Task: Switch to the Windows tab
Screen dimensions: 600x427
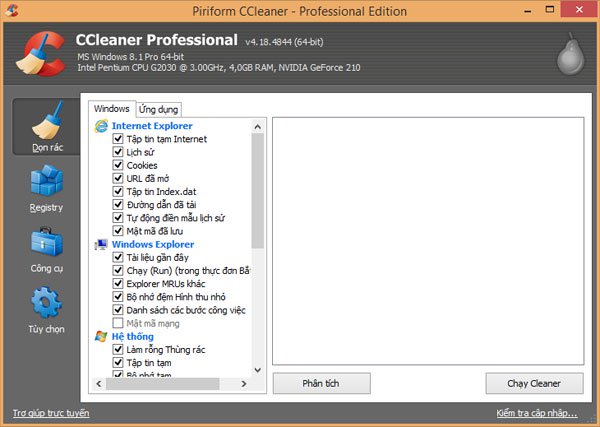Action: click(x=112, y=109)
